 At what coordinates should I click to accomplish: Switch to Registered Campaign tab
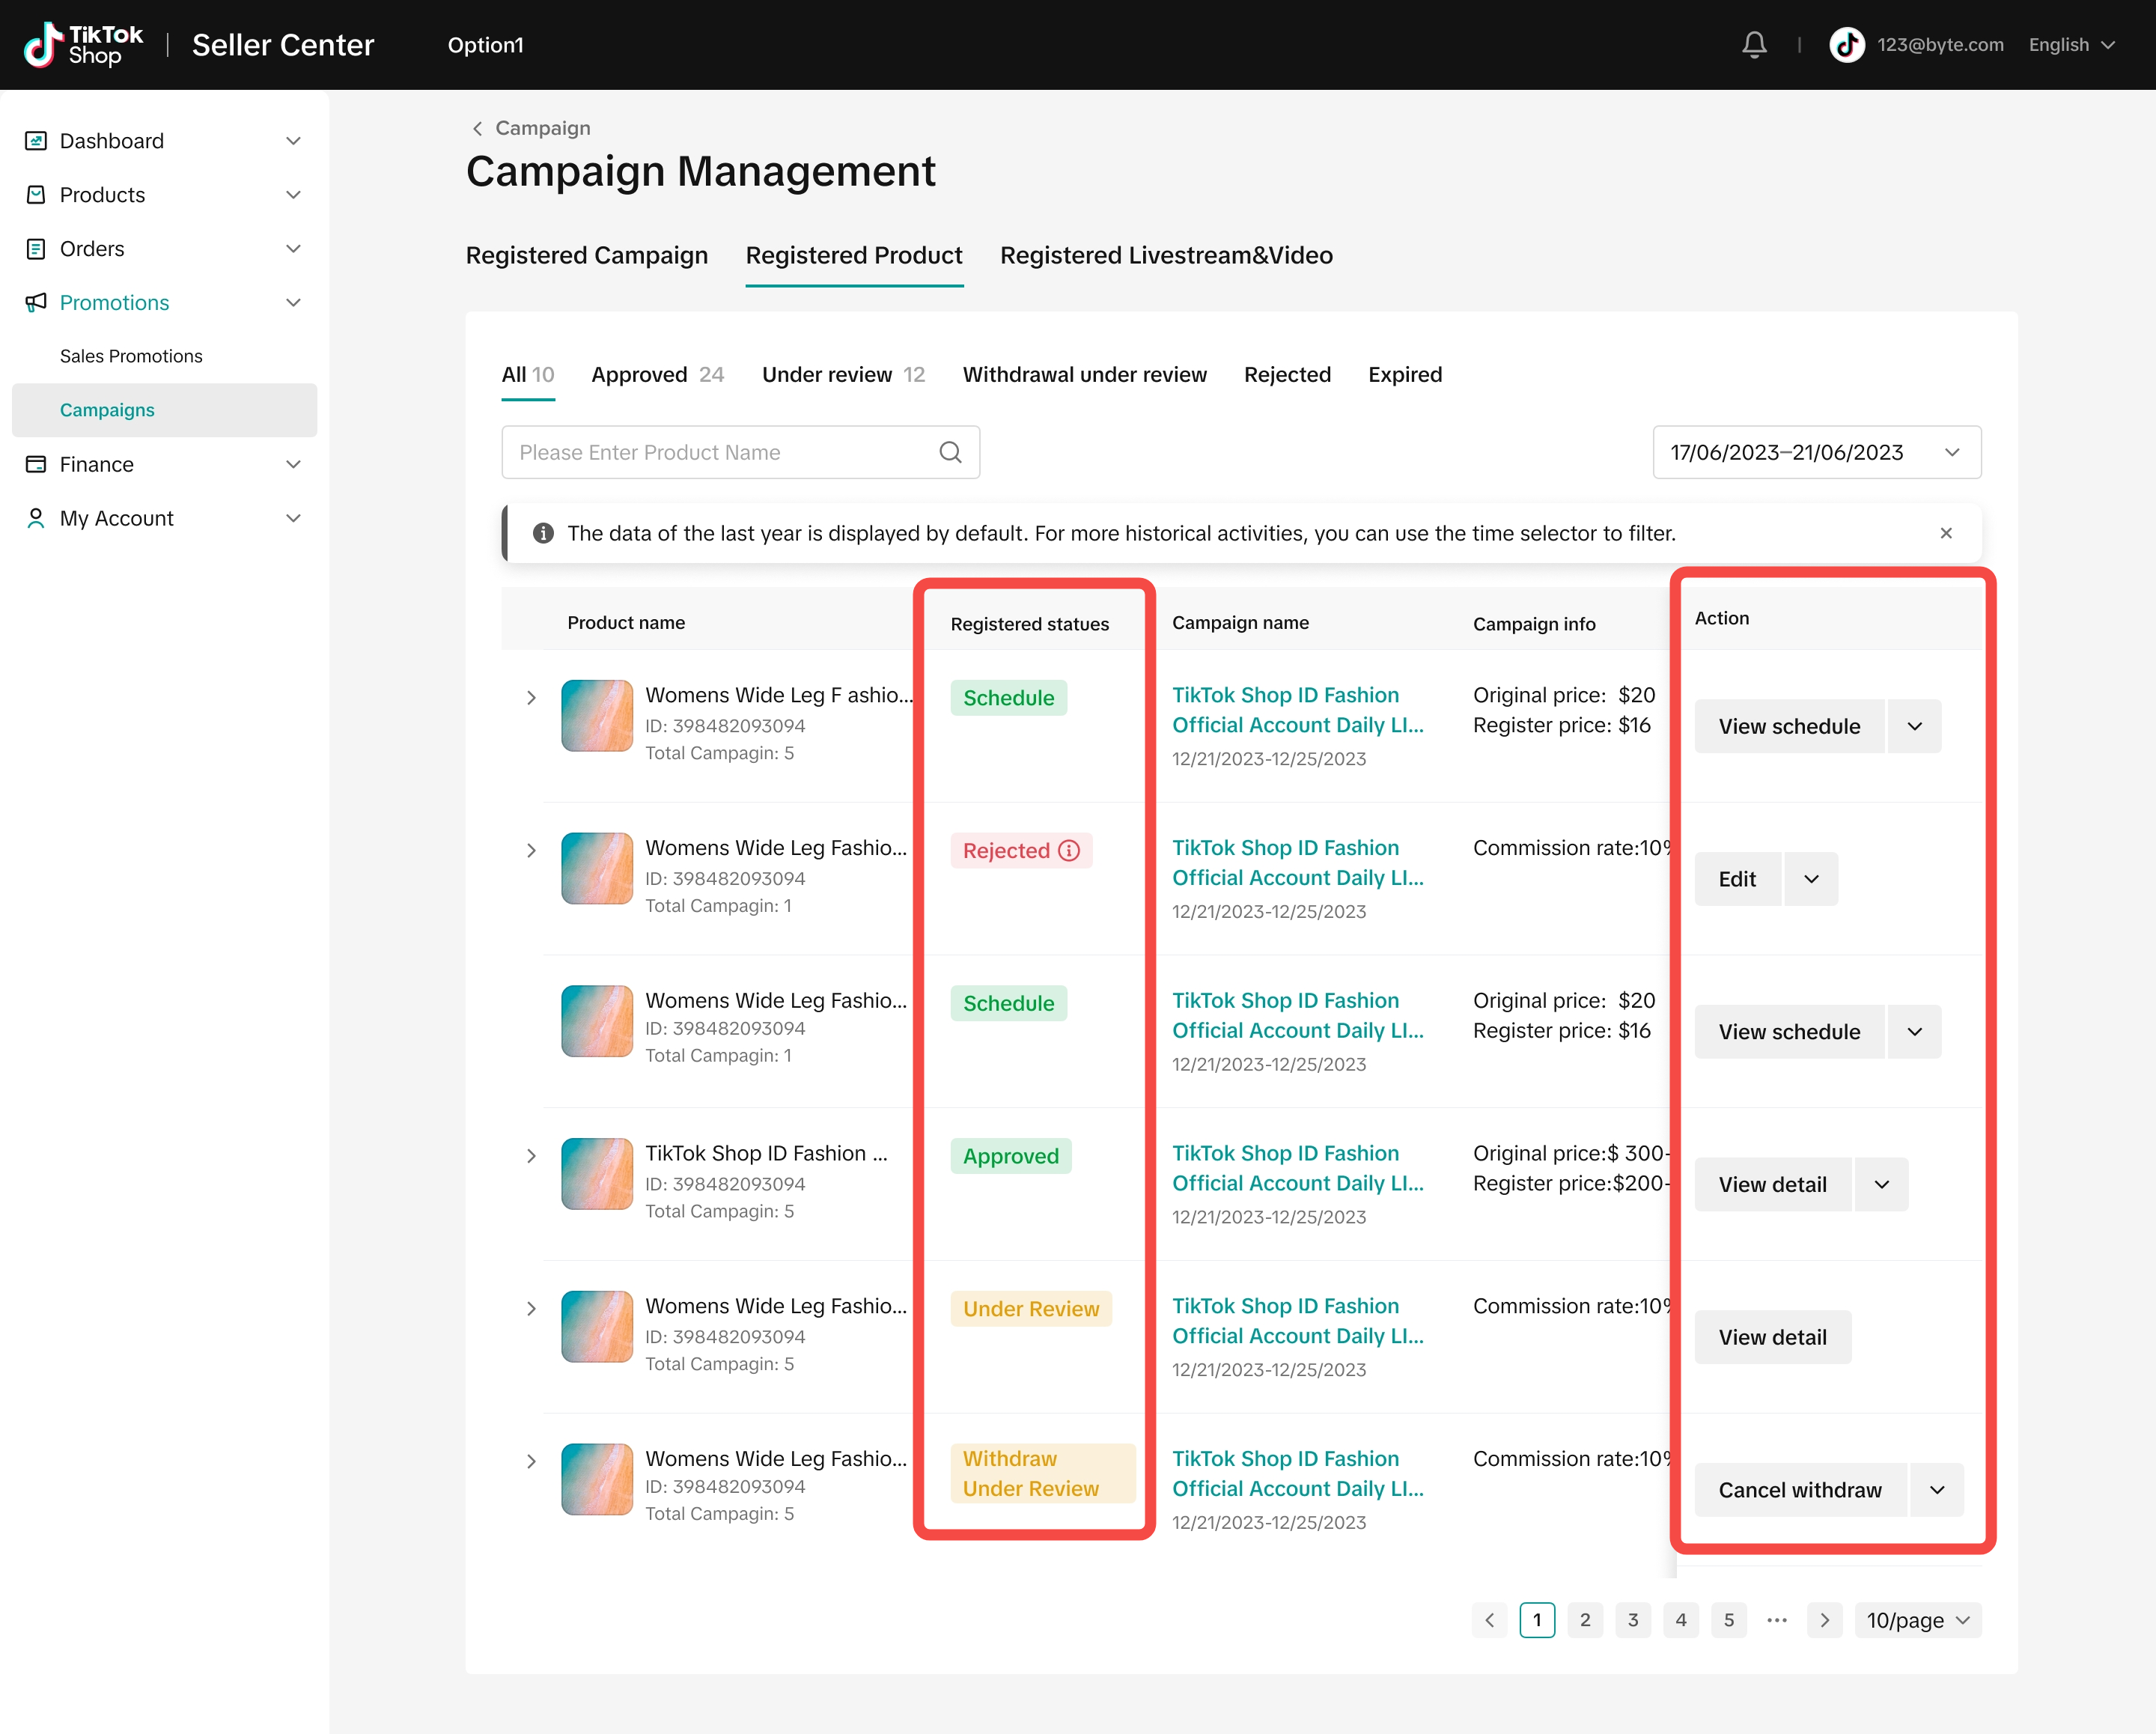click(x=587, y=256)
